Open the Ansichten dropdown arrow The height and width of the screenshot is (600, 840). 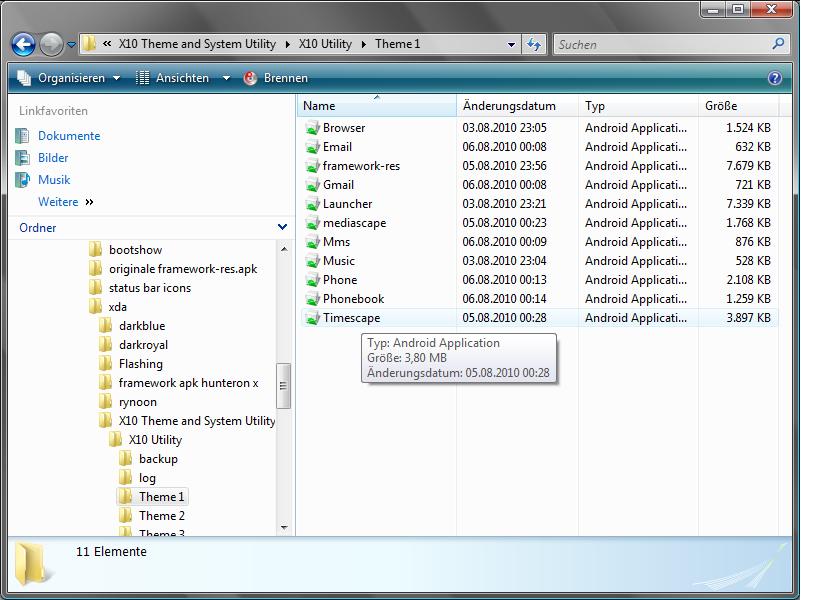point(226,78)
